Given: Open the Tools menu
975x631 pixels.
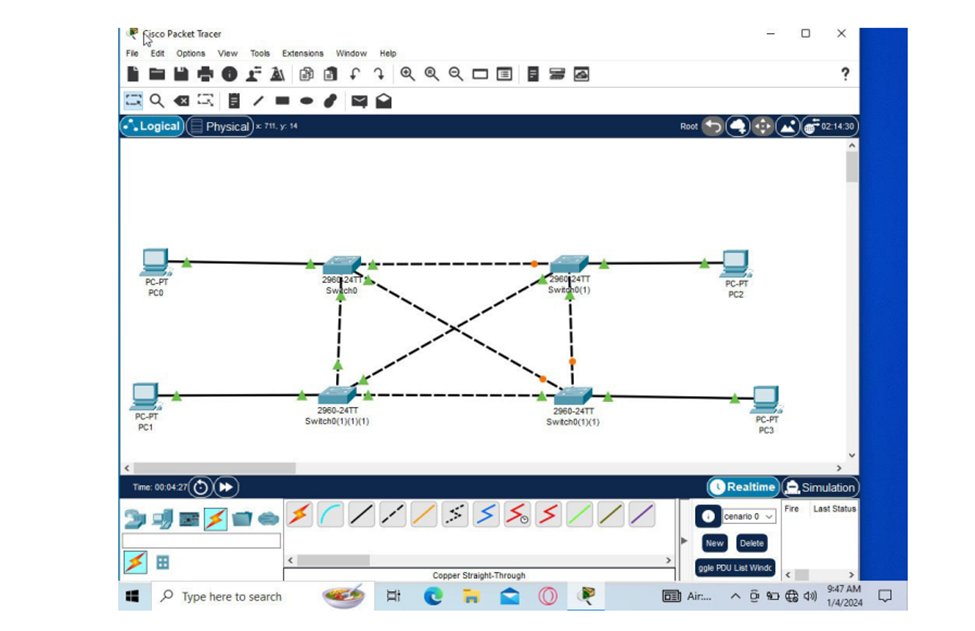Looking at the screenshot, I should (260, 53).
